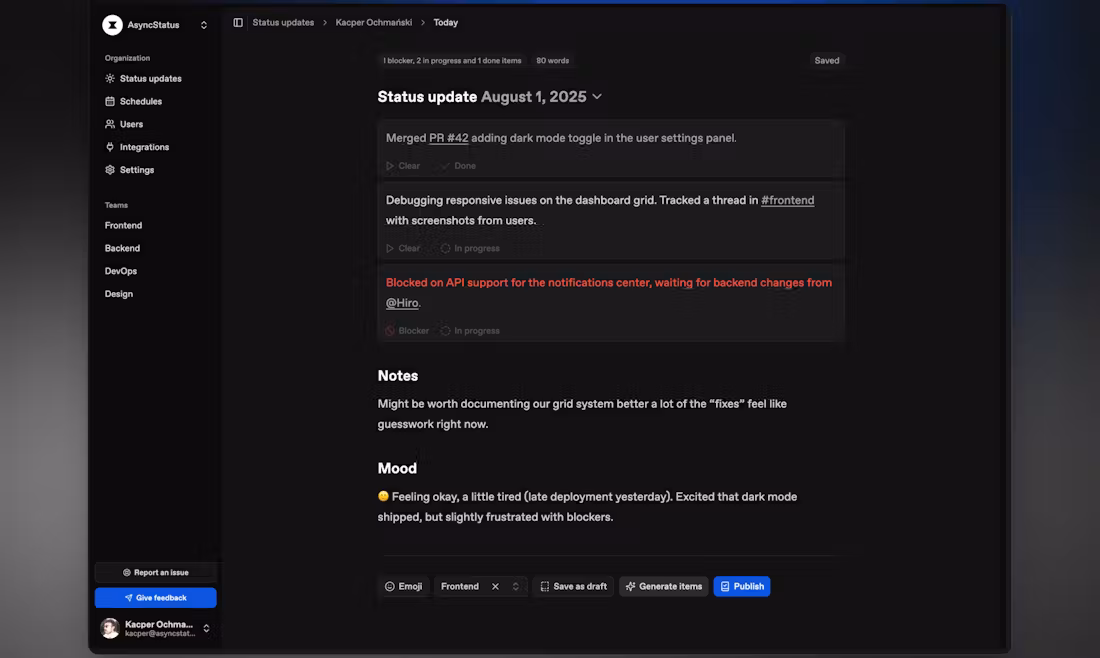The height and width of the screenshot is (658, 1100).
Task: Click the Users icon in sidebar
Action: point(110,124)
